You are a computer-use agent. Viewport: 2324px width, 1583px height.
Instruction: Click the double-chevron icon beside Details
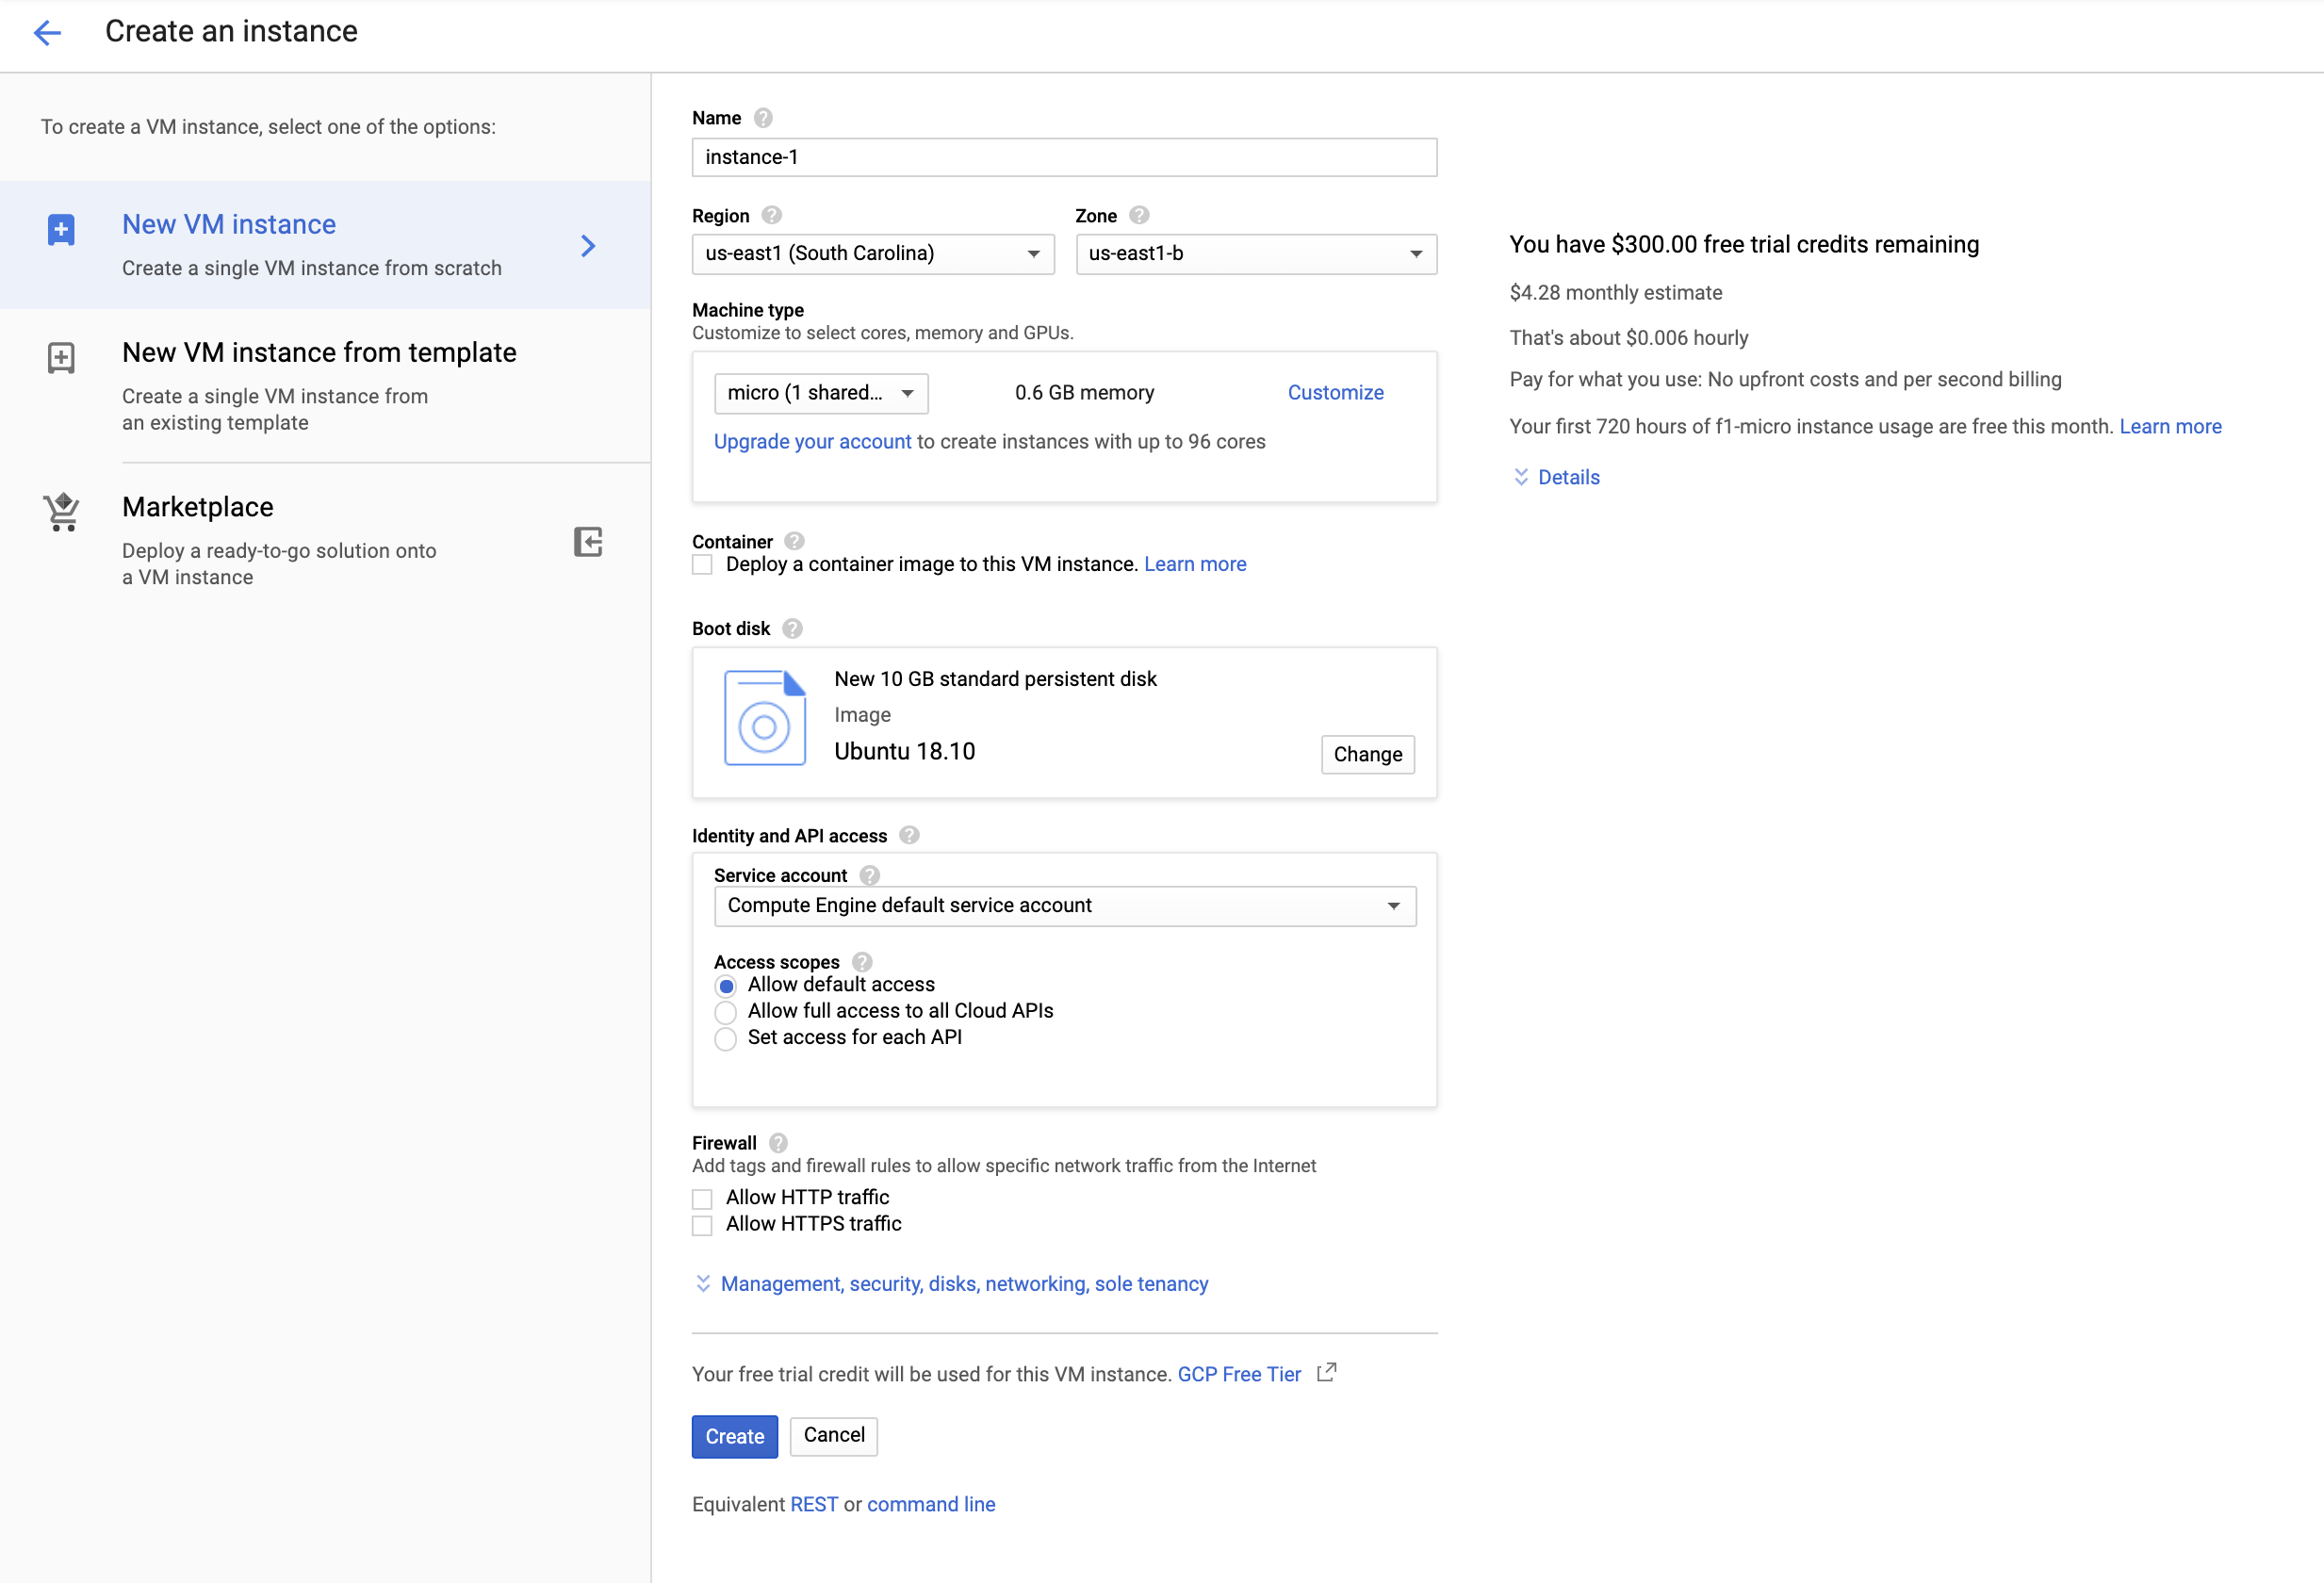pyautogui.click(x=1521, y=477)
